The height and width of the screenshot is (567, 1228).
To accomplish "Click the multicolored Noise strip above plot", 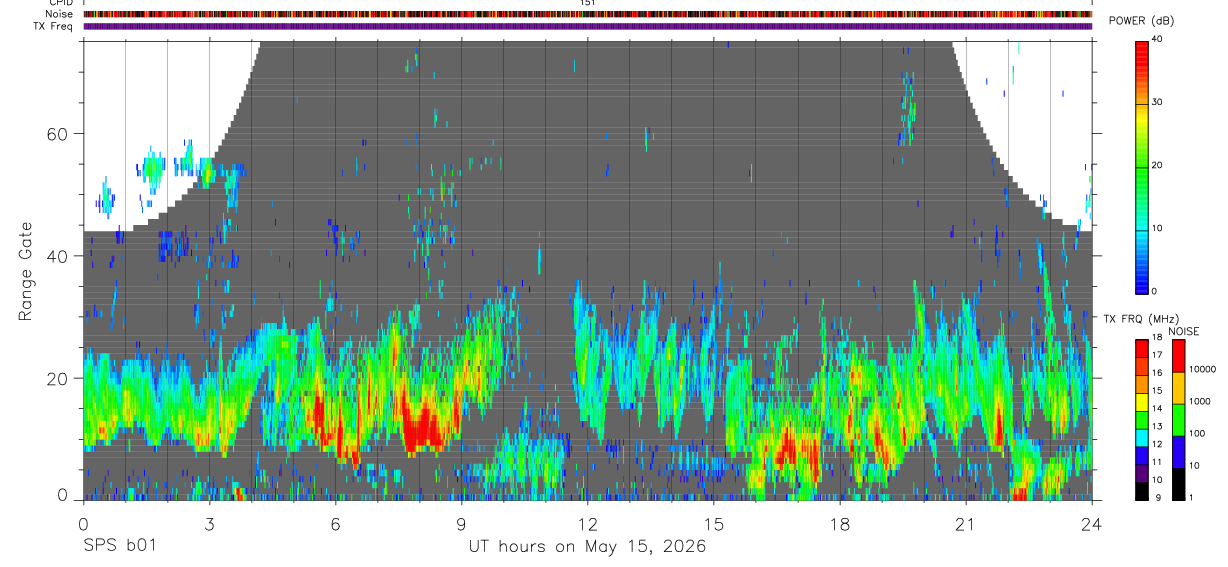I will (587, 14).
